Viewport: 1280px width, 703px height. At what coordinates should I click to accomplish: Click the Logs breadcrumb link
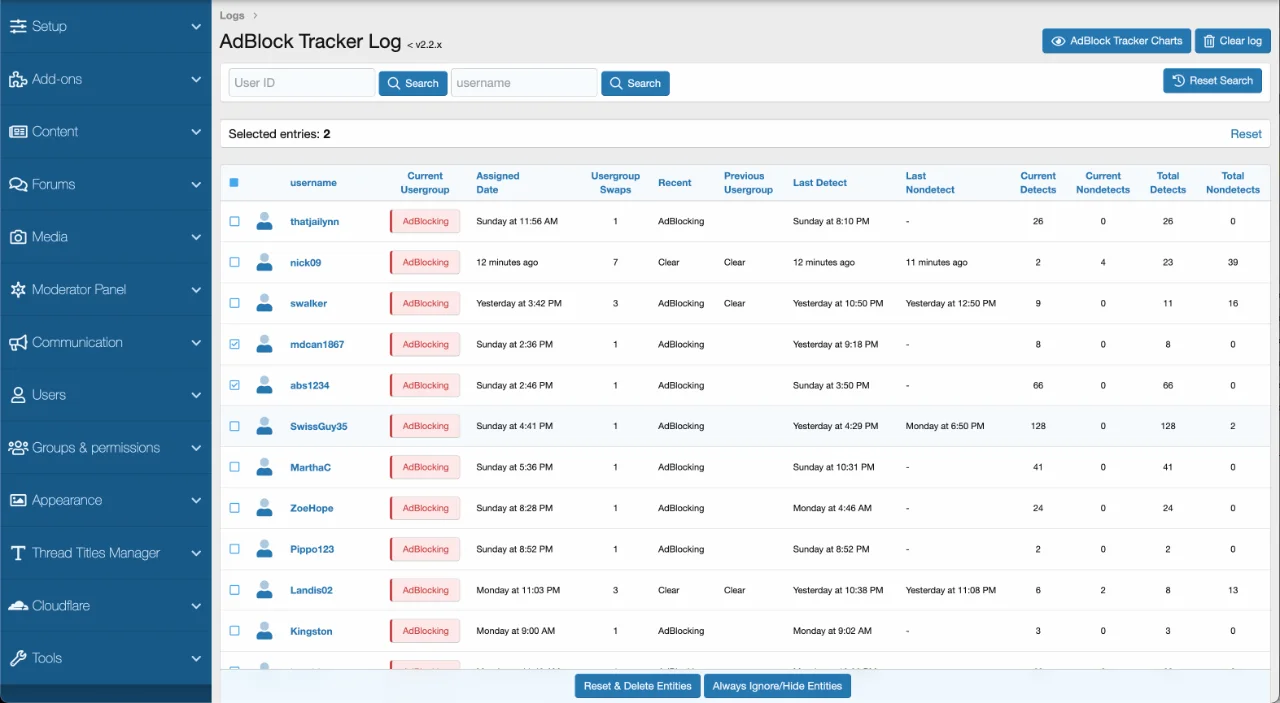coord(232,16)
